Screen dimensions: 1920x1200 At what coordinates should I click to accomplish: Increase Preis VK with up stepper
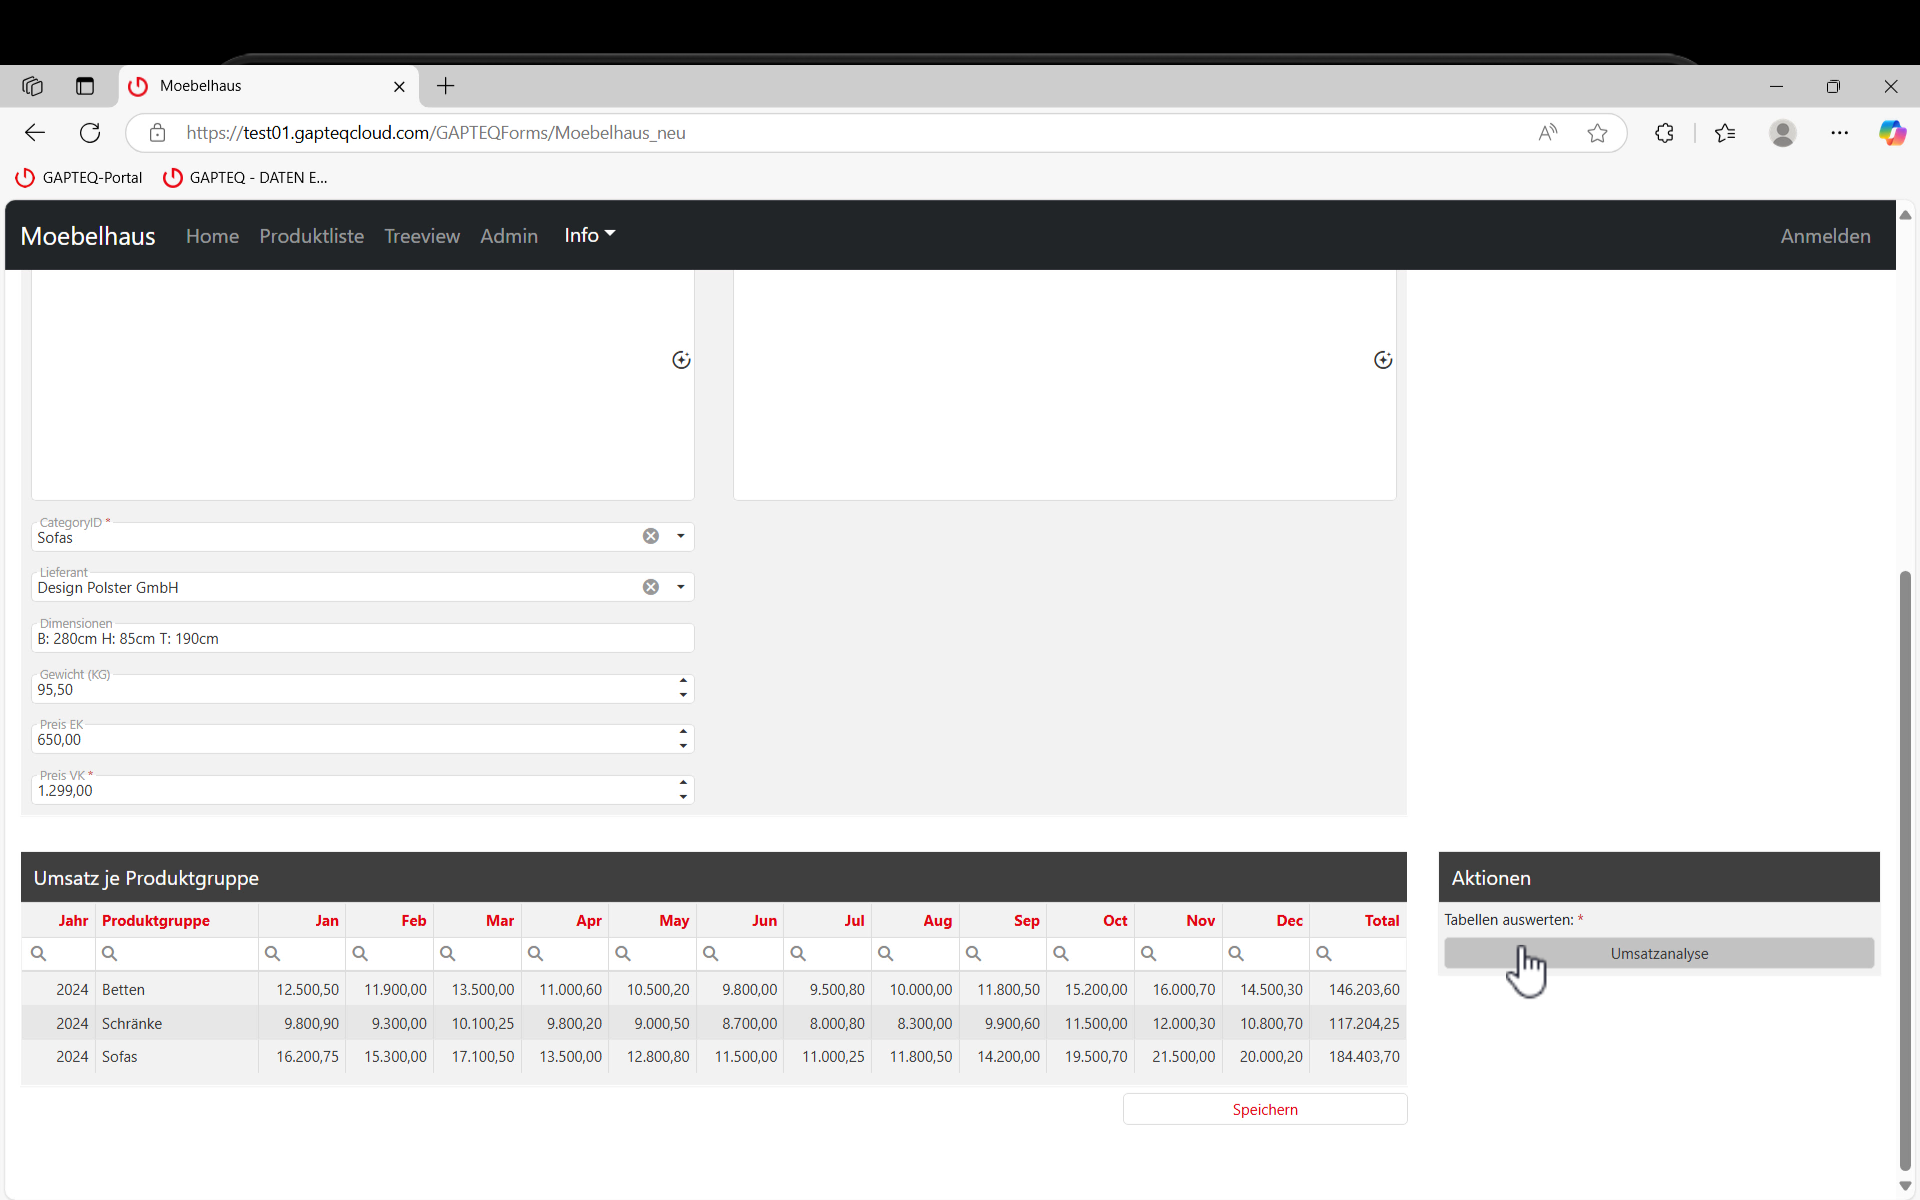pyautogui.click(x=683, y=783)
